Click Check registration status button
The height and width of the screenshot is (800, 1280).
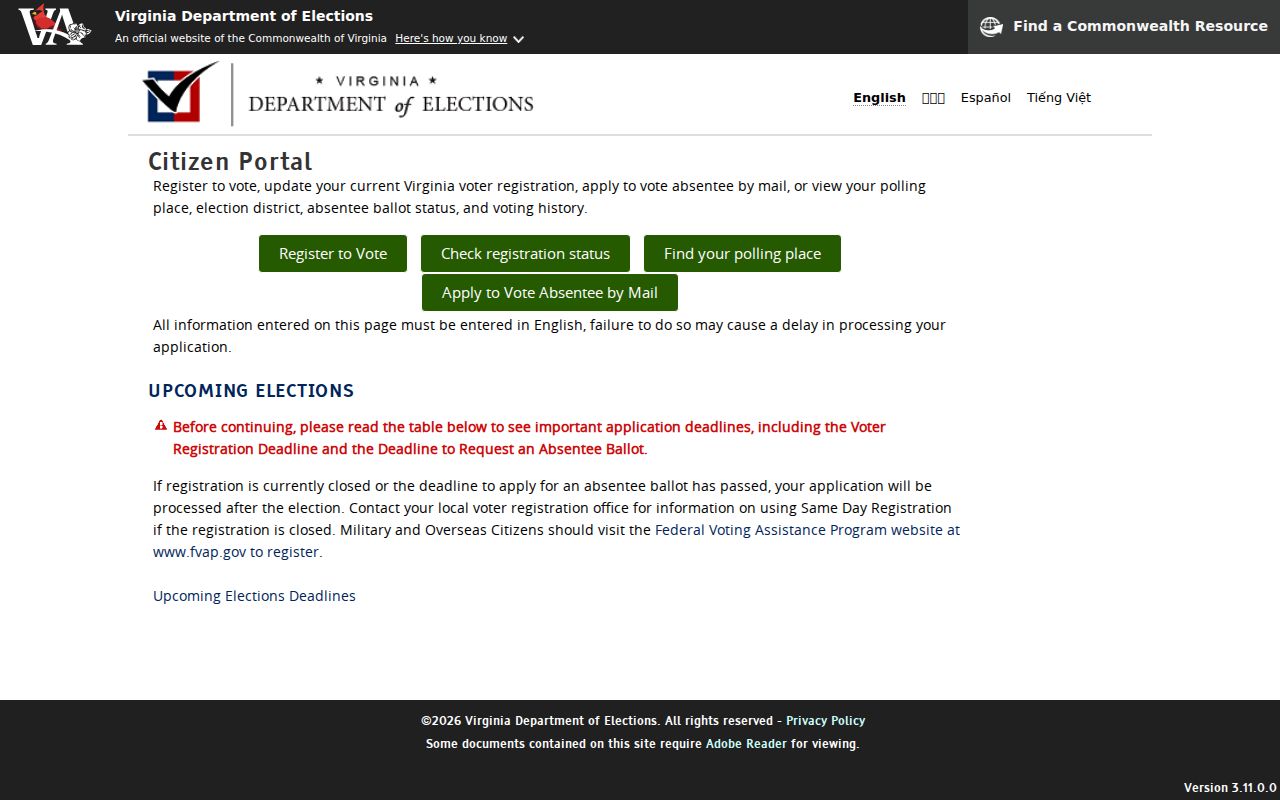525,254
